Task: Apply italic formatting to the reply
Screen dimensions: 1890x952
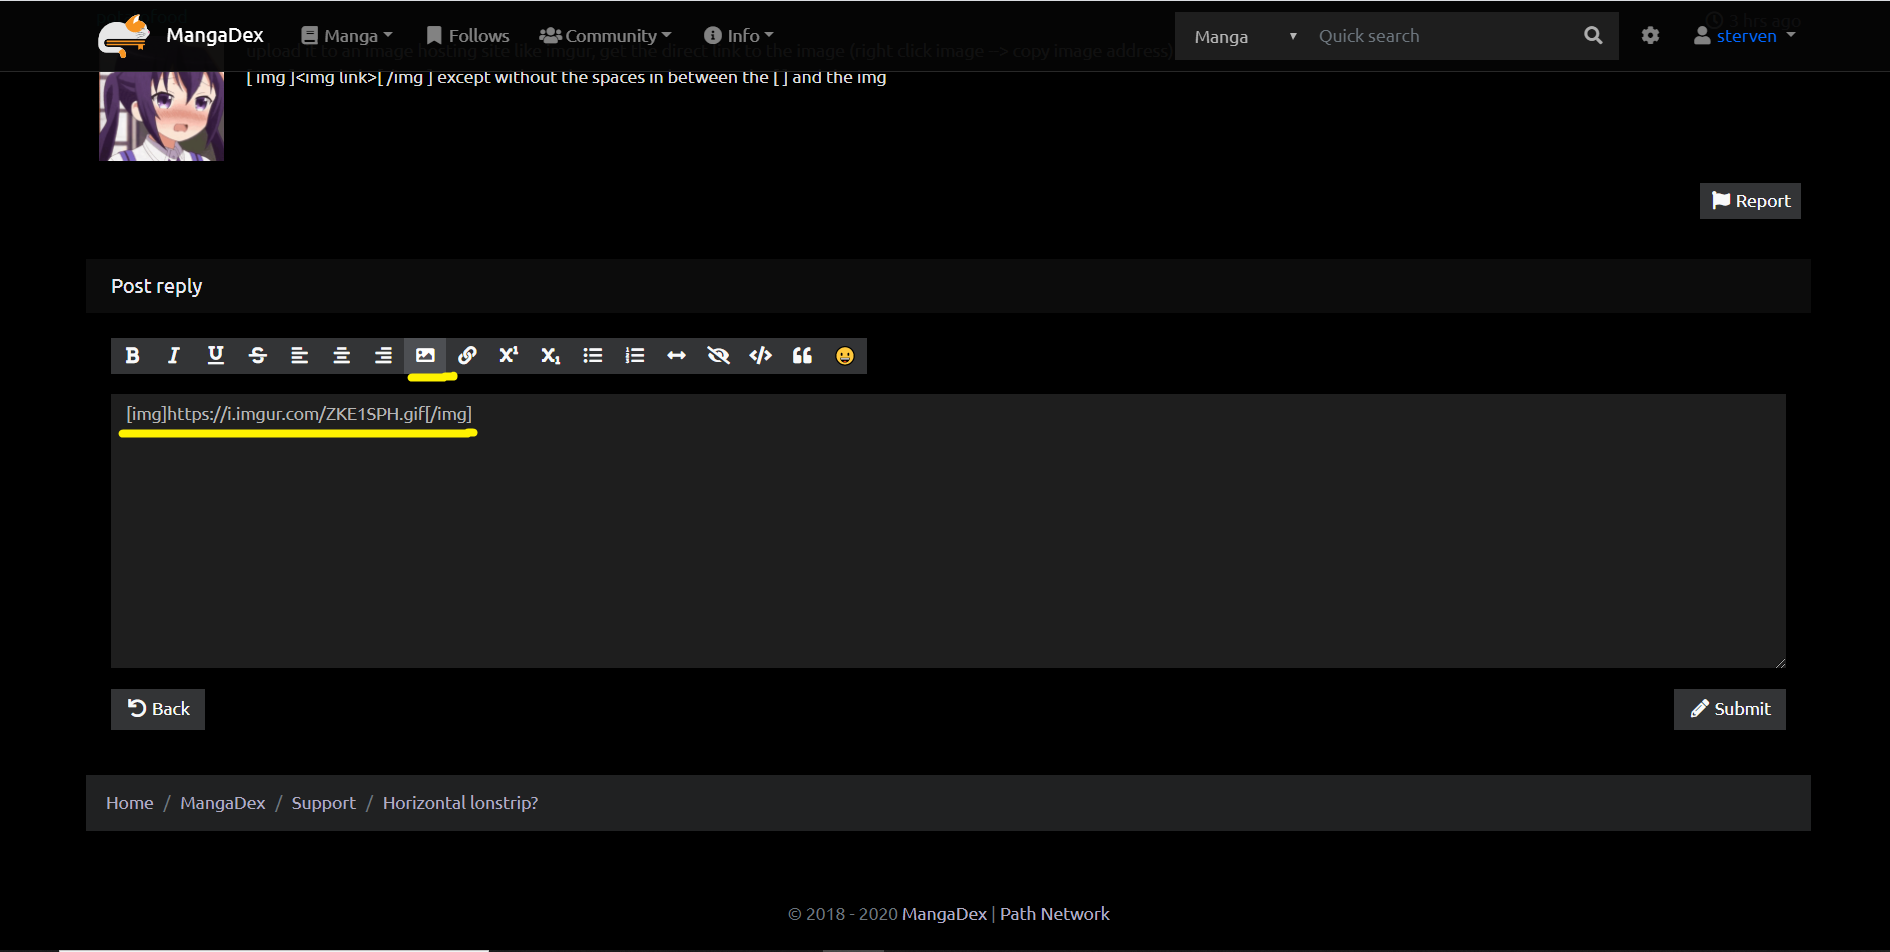Action: (174, 355)
